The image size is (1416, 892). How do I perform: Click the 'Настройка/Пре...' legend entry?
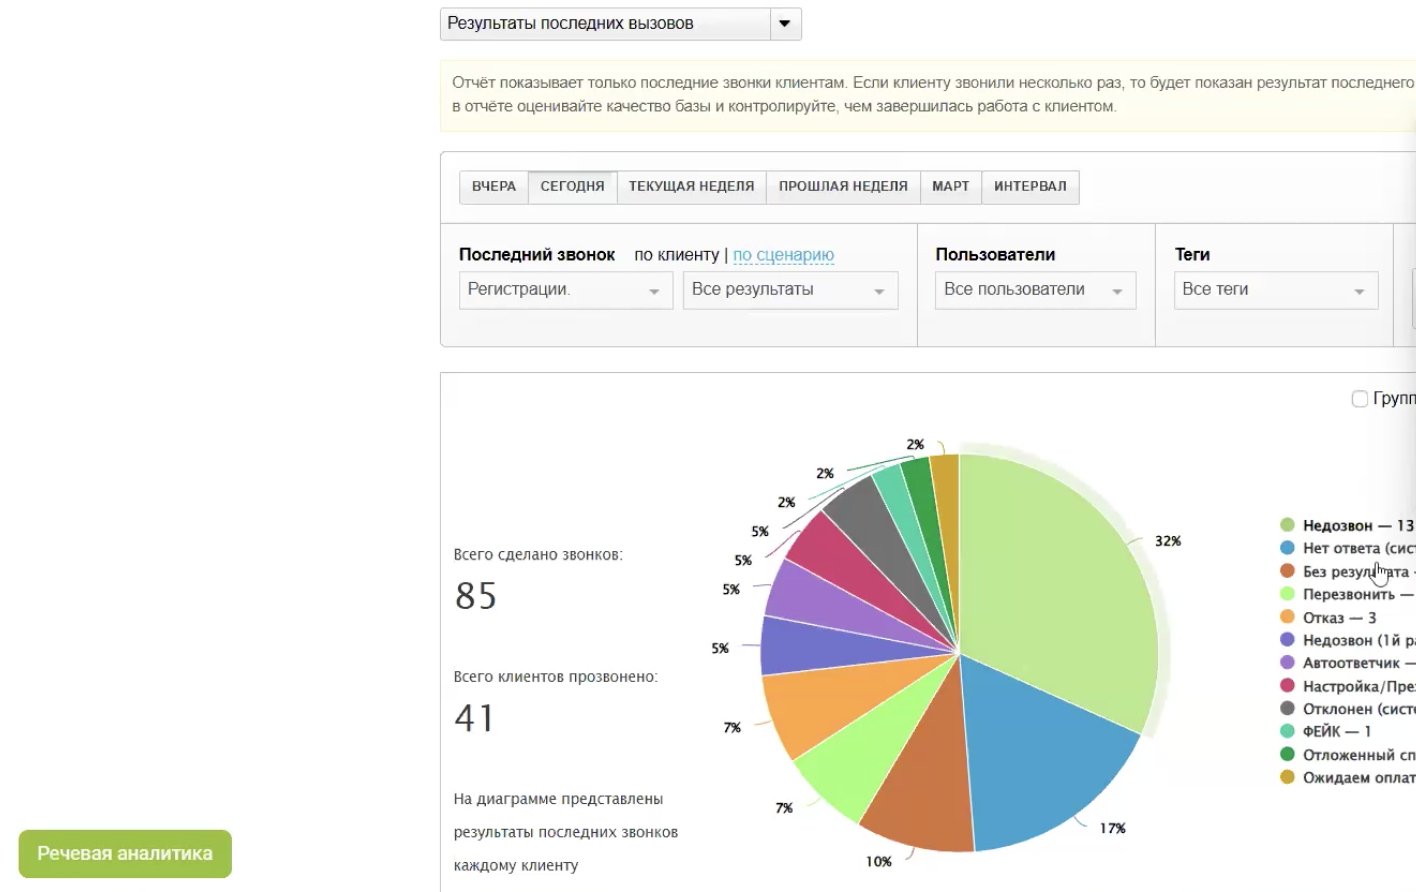[x=1347, y=686]
